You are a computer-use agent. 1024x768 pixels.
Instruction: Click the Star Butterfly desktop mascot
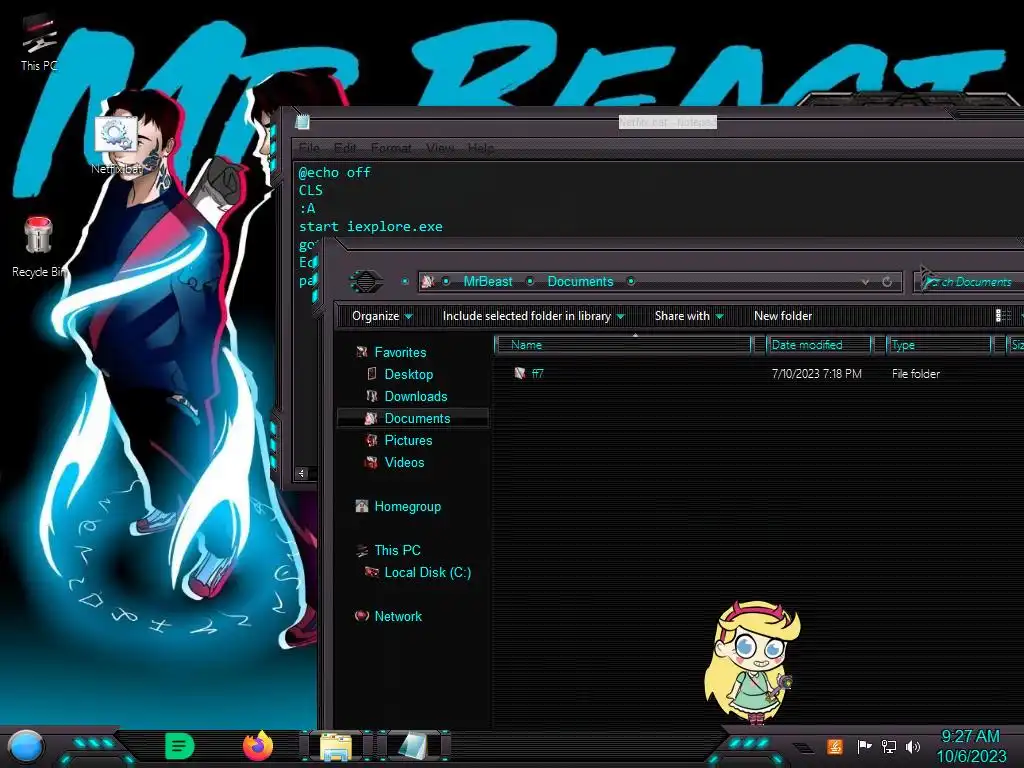point(752,662)
